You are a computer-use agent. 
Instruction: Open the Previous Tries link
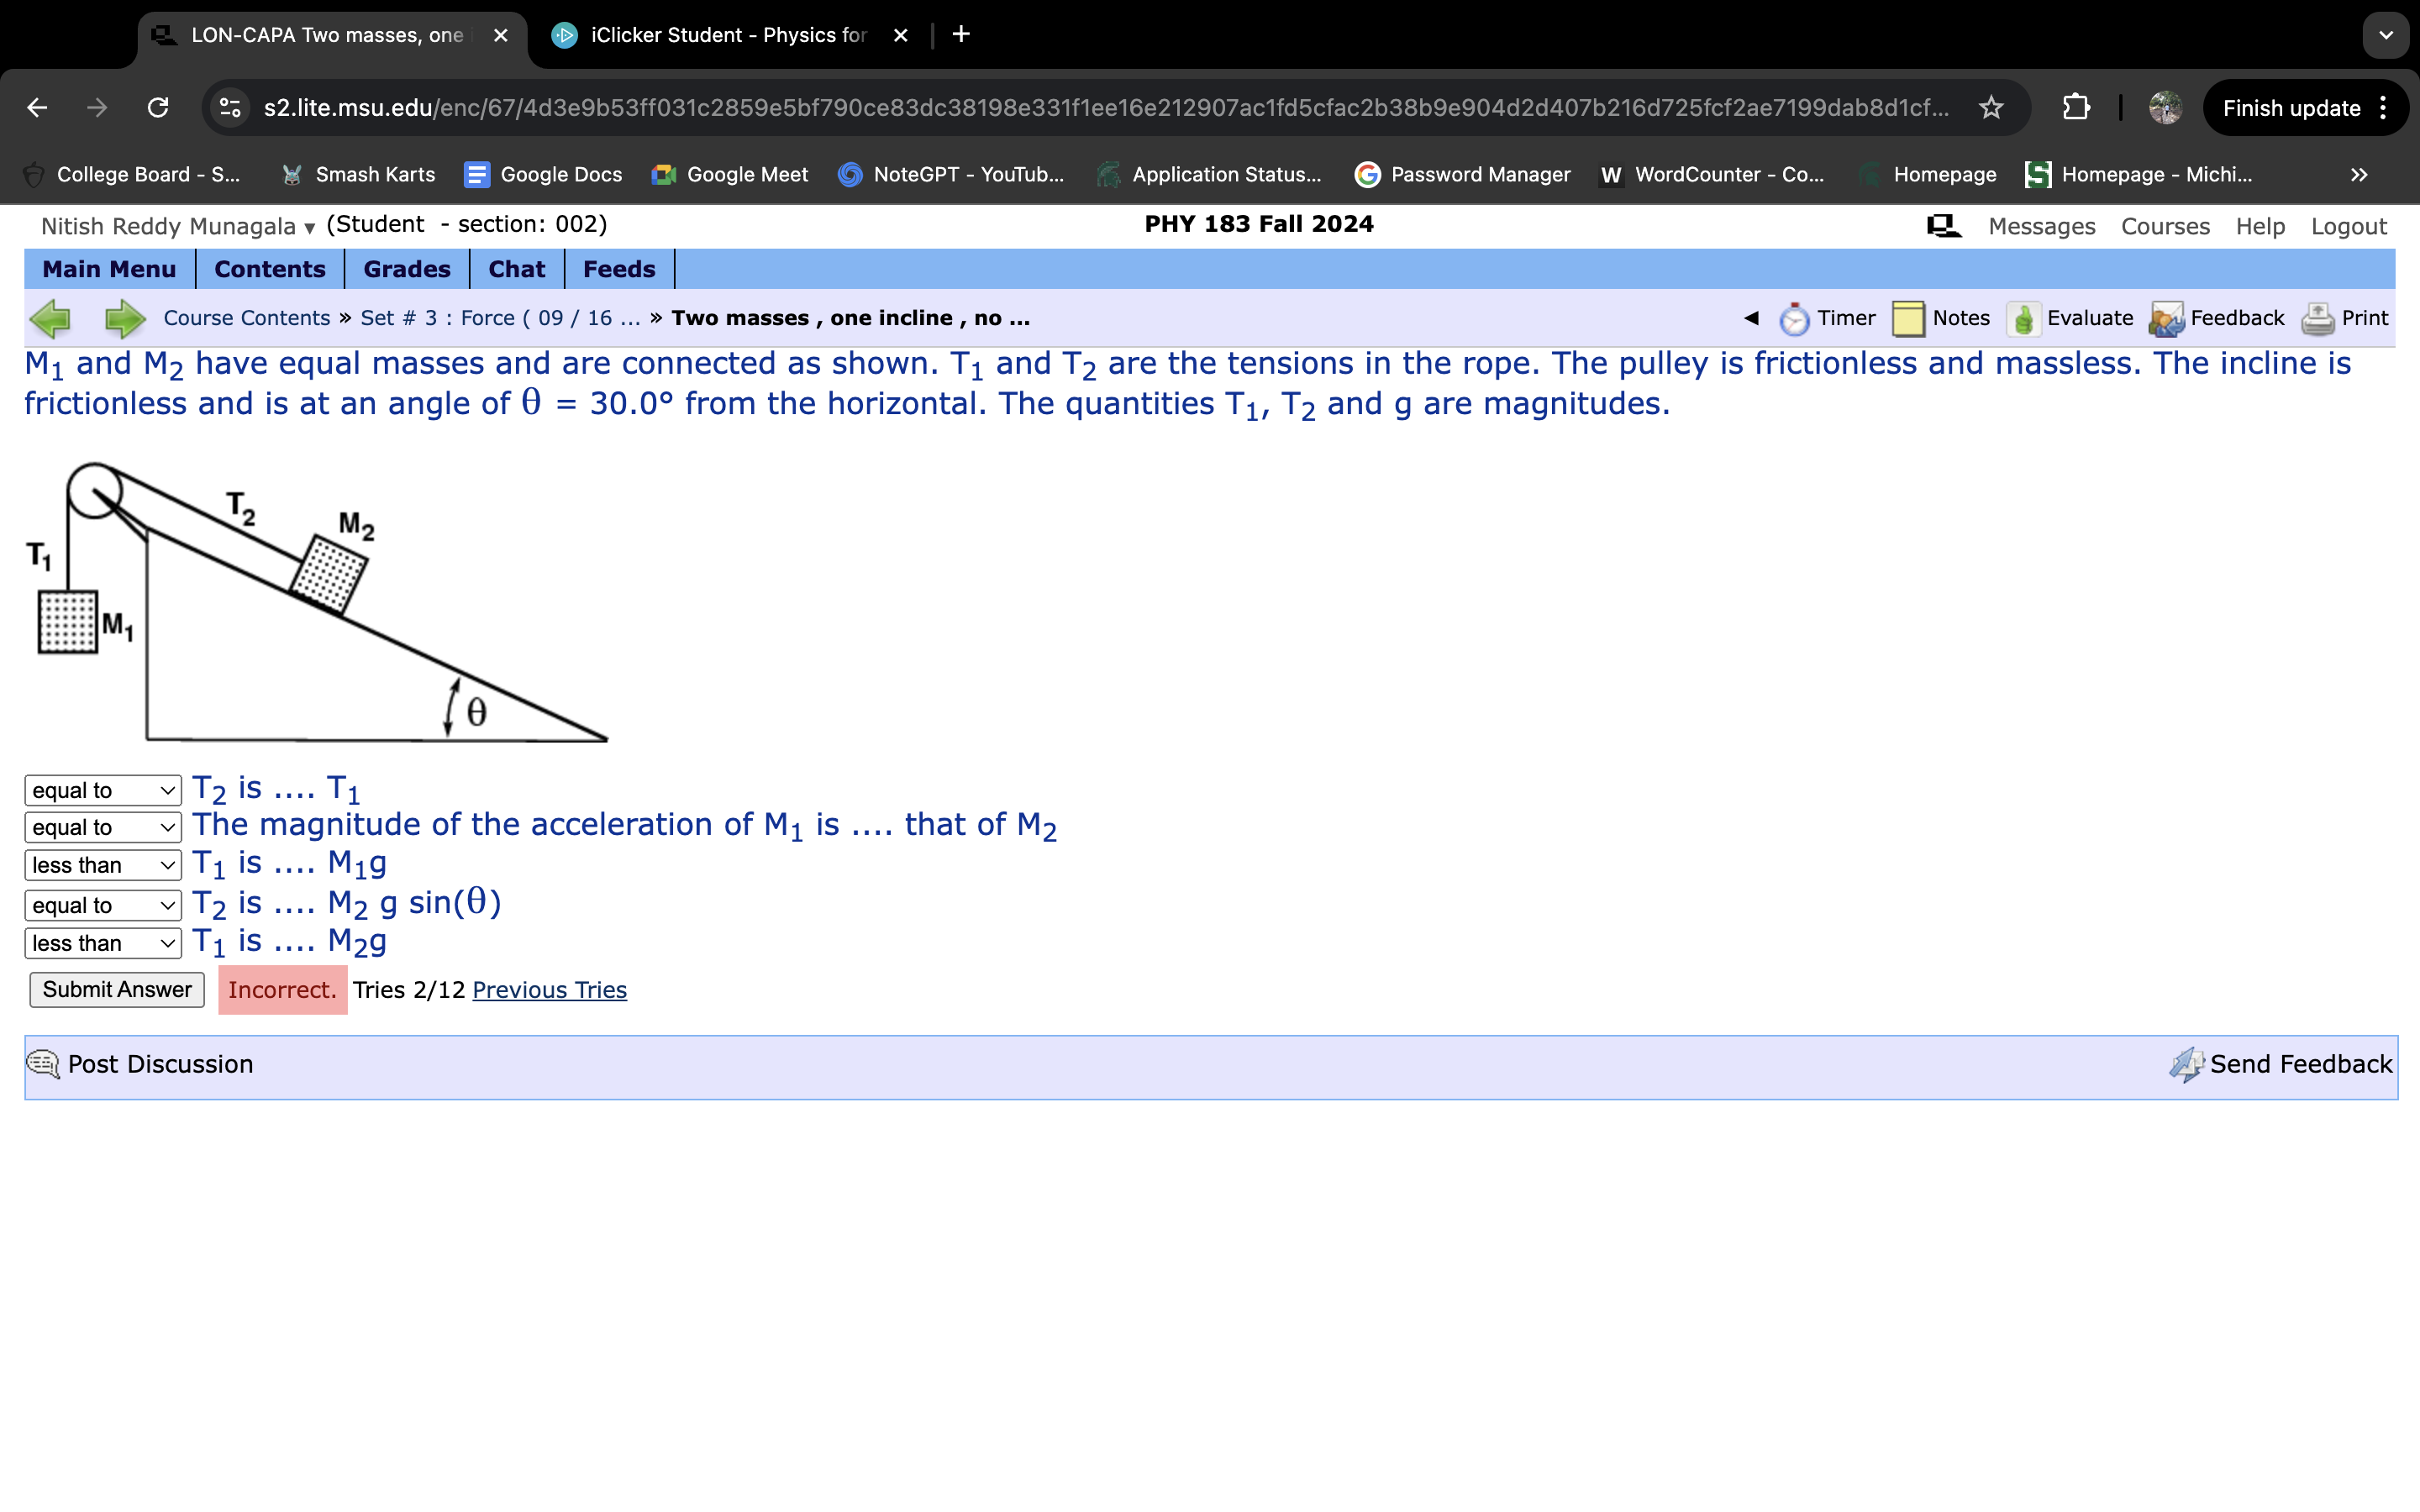pos(549,990)
